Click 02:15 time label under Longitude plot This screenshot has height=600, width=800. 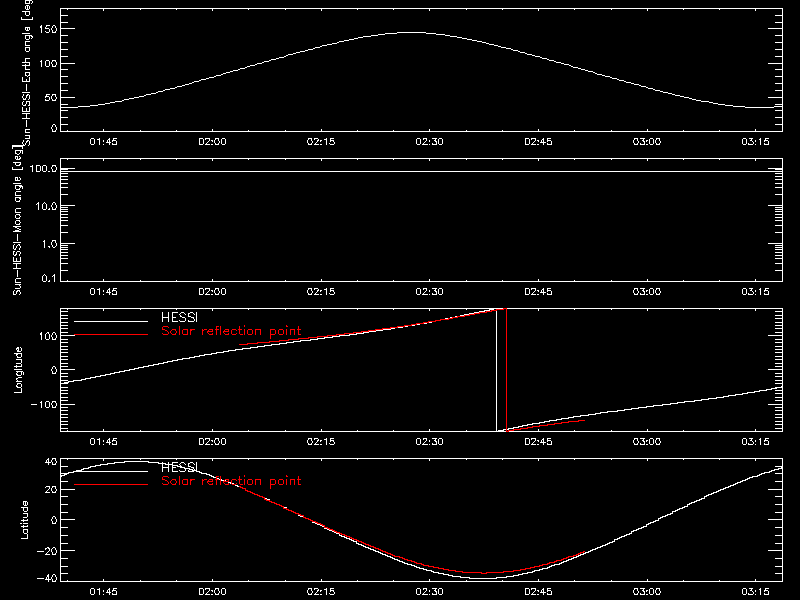[321, 442]
